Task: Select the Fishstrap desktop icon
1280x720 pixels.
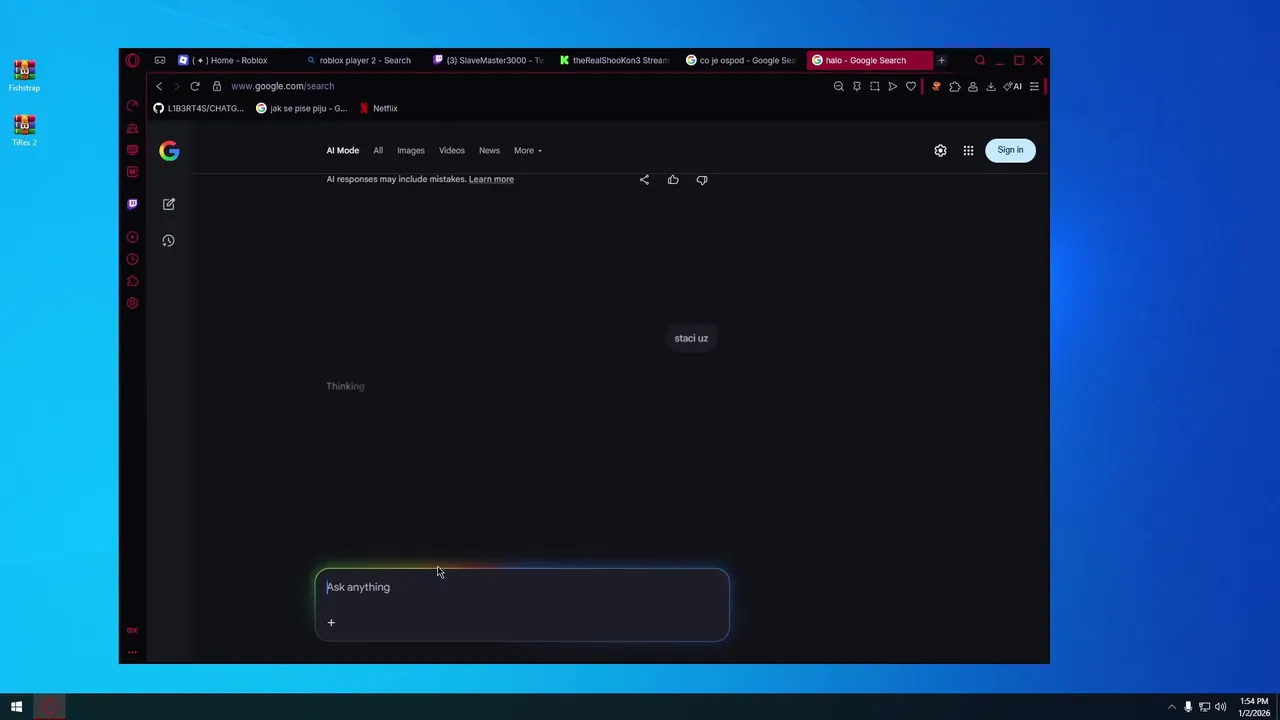Action: [x=24, y=76]
